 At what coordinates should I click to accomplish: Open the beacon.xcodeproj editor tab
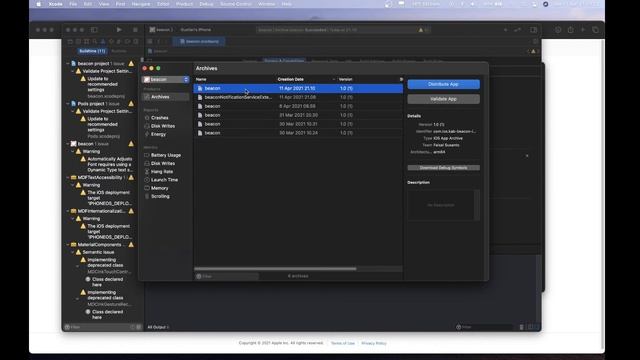199,41
